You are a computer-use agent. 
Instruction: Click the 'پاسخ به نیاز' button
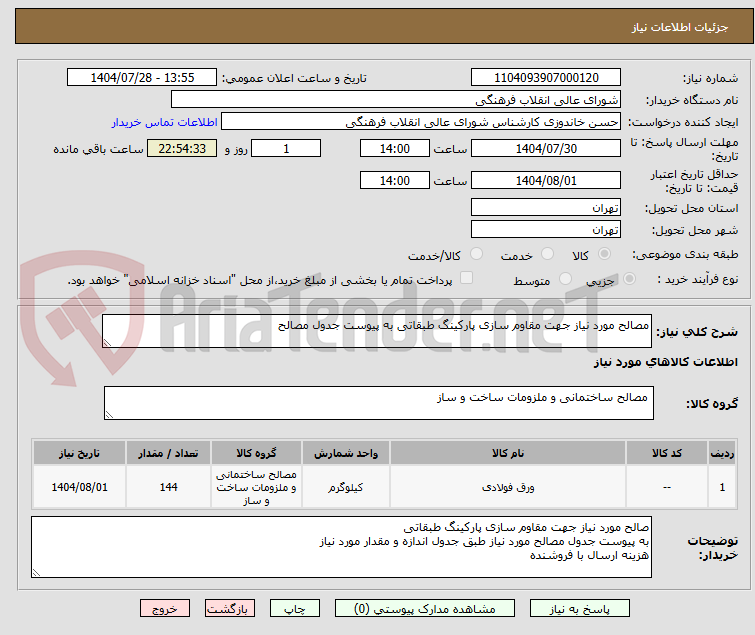(x=579, y=609)
